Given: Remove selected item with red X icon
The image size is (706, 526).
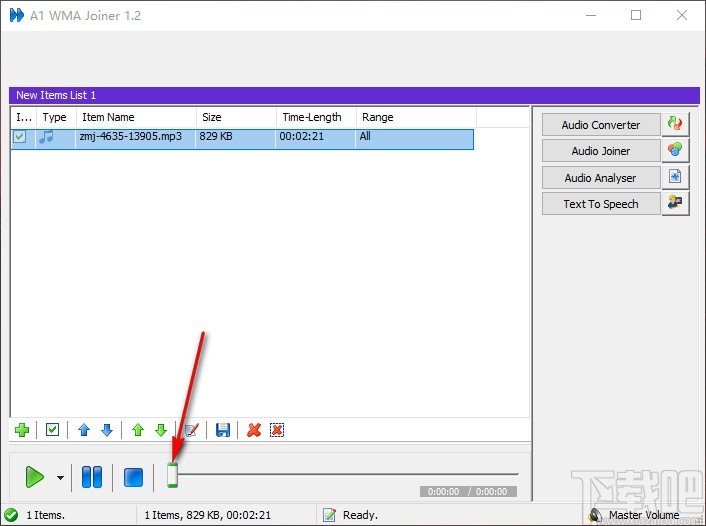Looking at the screenshot, I should click(x=254, y=430).
